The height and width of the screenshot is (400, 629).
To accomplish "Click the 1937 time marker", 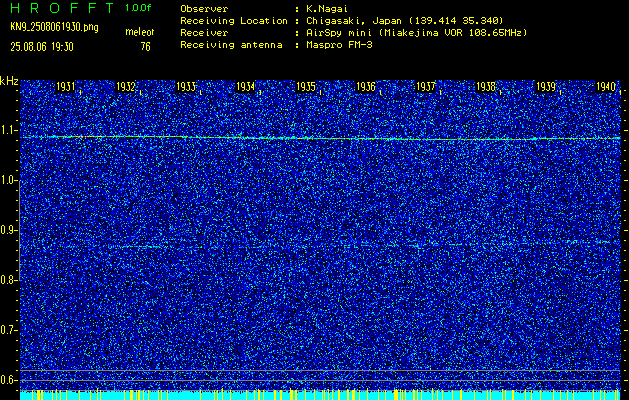I will (x=426, y=86).
